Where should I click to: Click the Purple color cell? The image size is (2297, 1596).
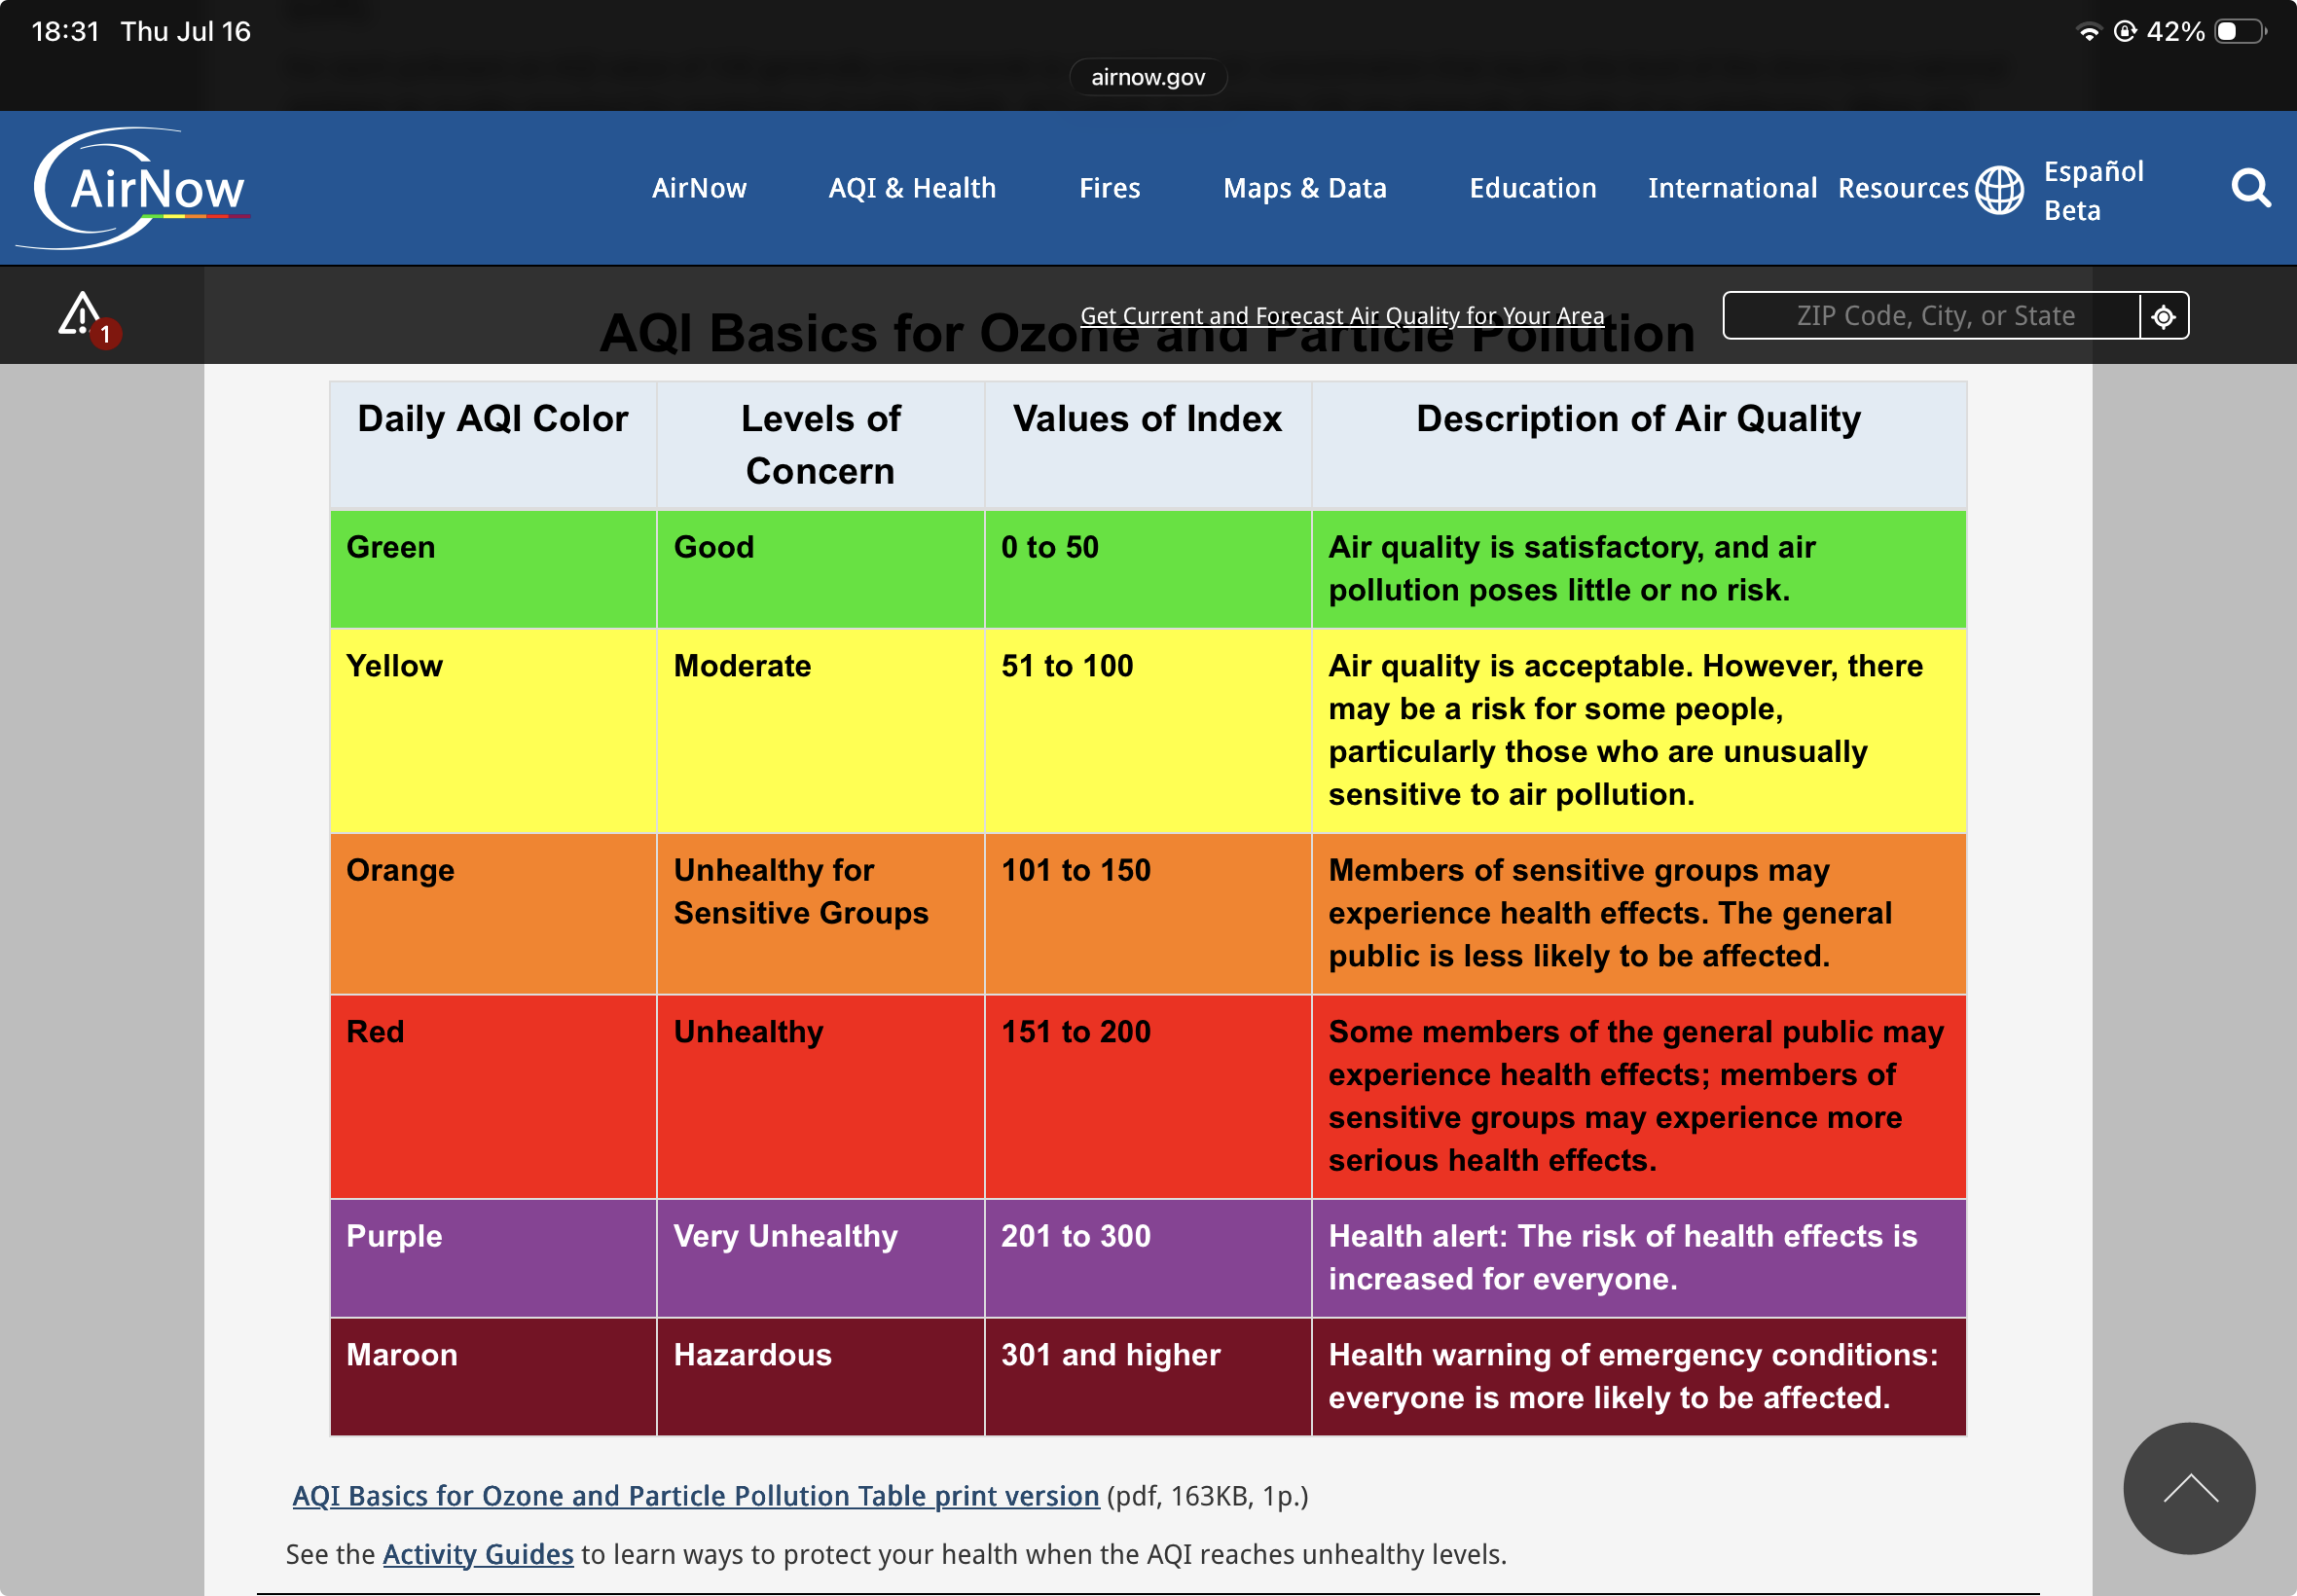(493, 1258)
